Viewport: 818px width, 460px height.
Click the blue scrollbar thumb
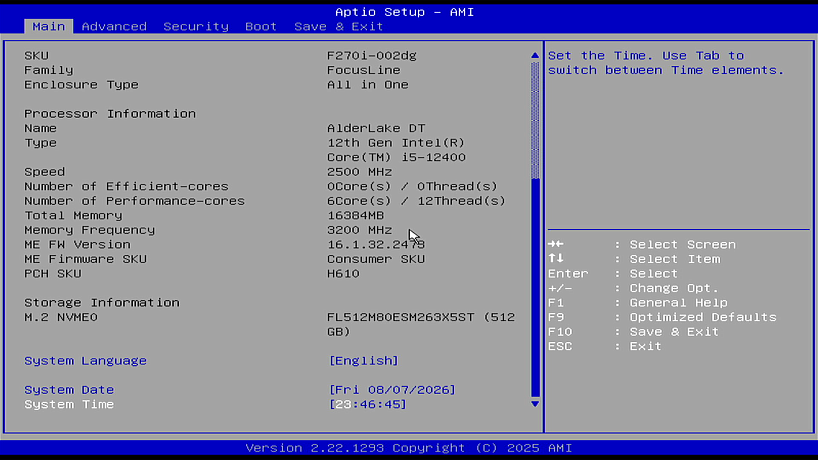[535, 287]
